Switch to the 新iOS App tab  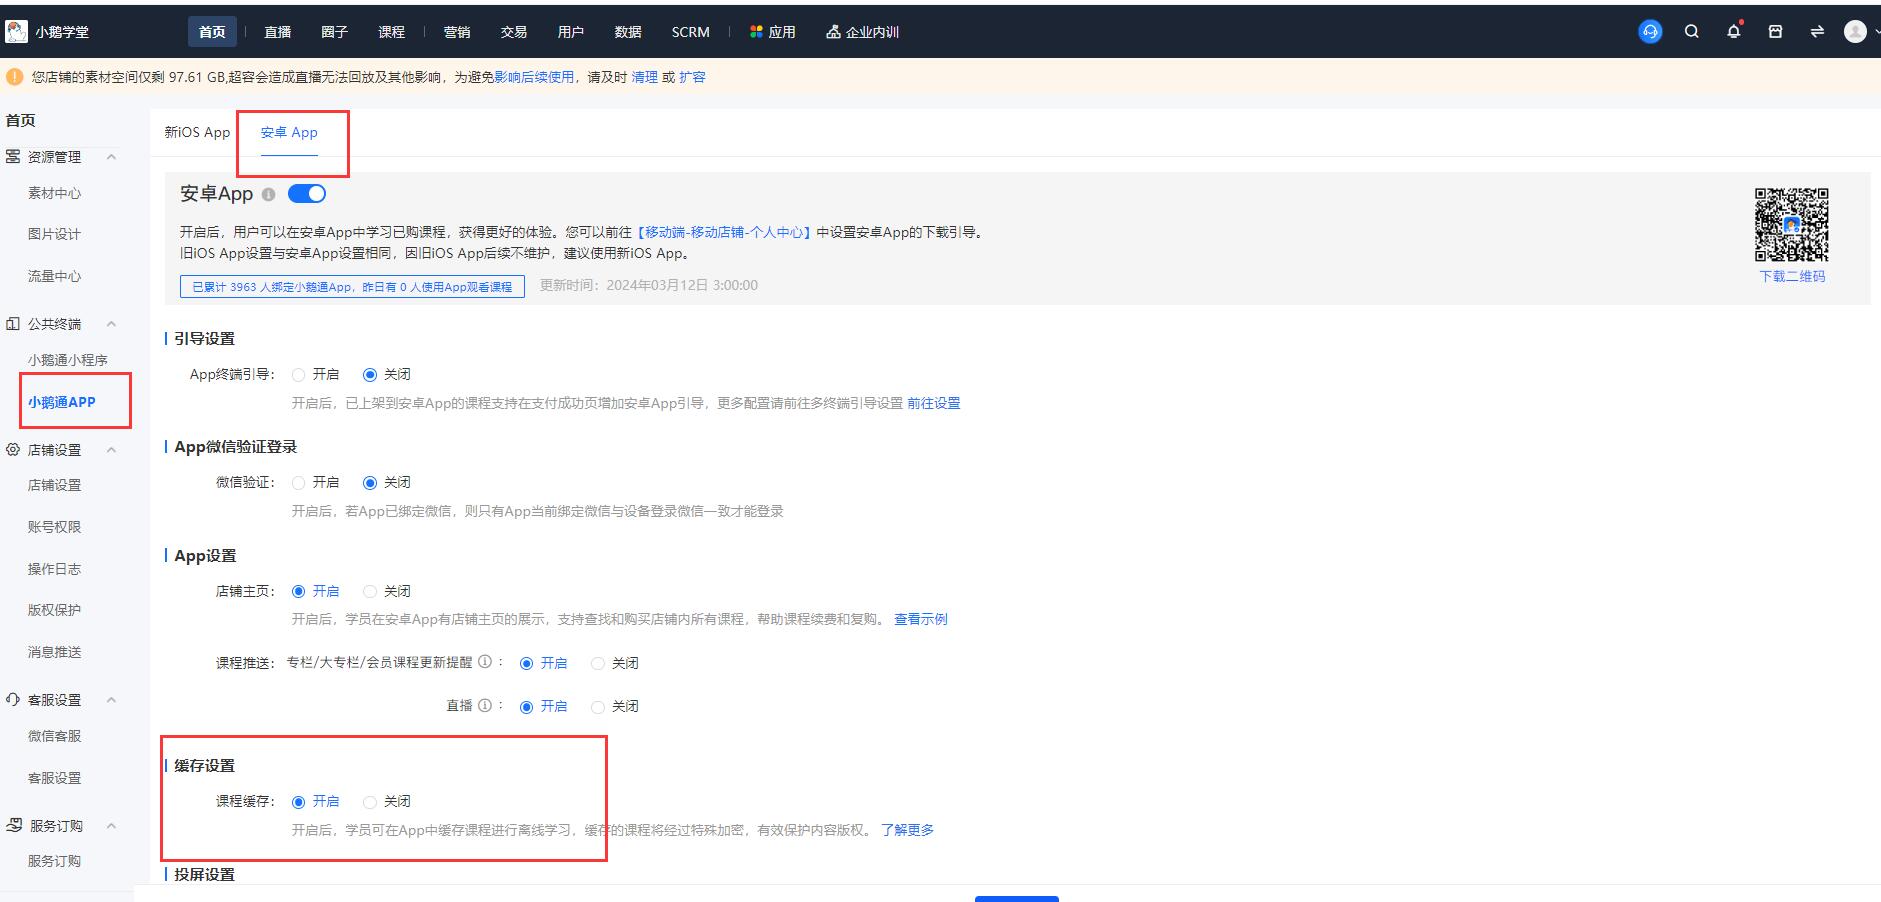pos(196,131)
